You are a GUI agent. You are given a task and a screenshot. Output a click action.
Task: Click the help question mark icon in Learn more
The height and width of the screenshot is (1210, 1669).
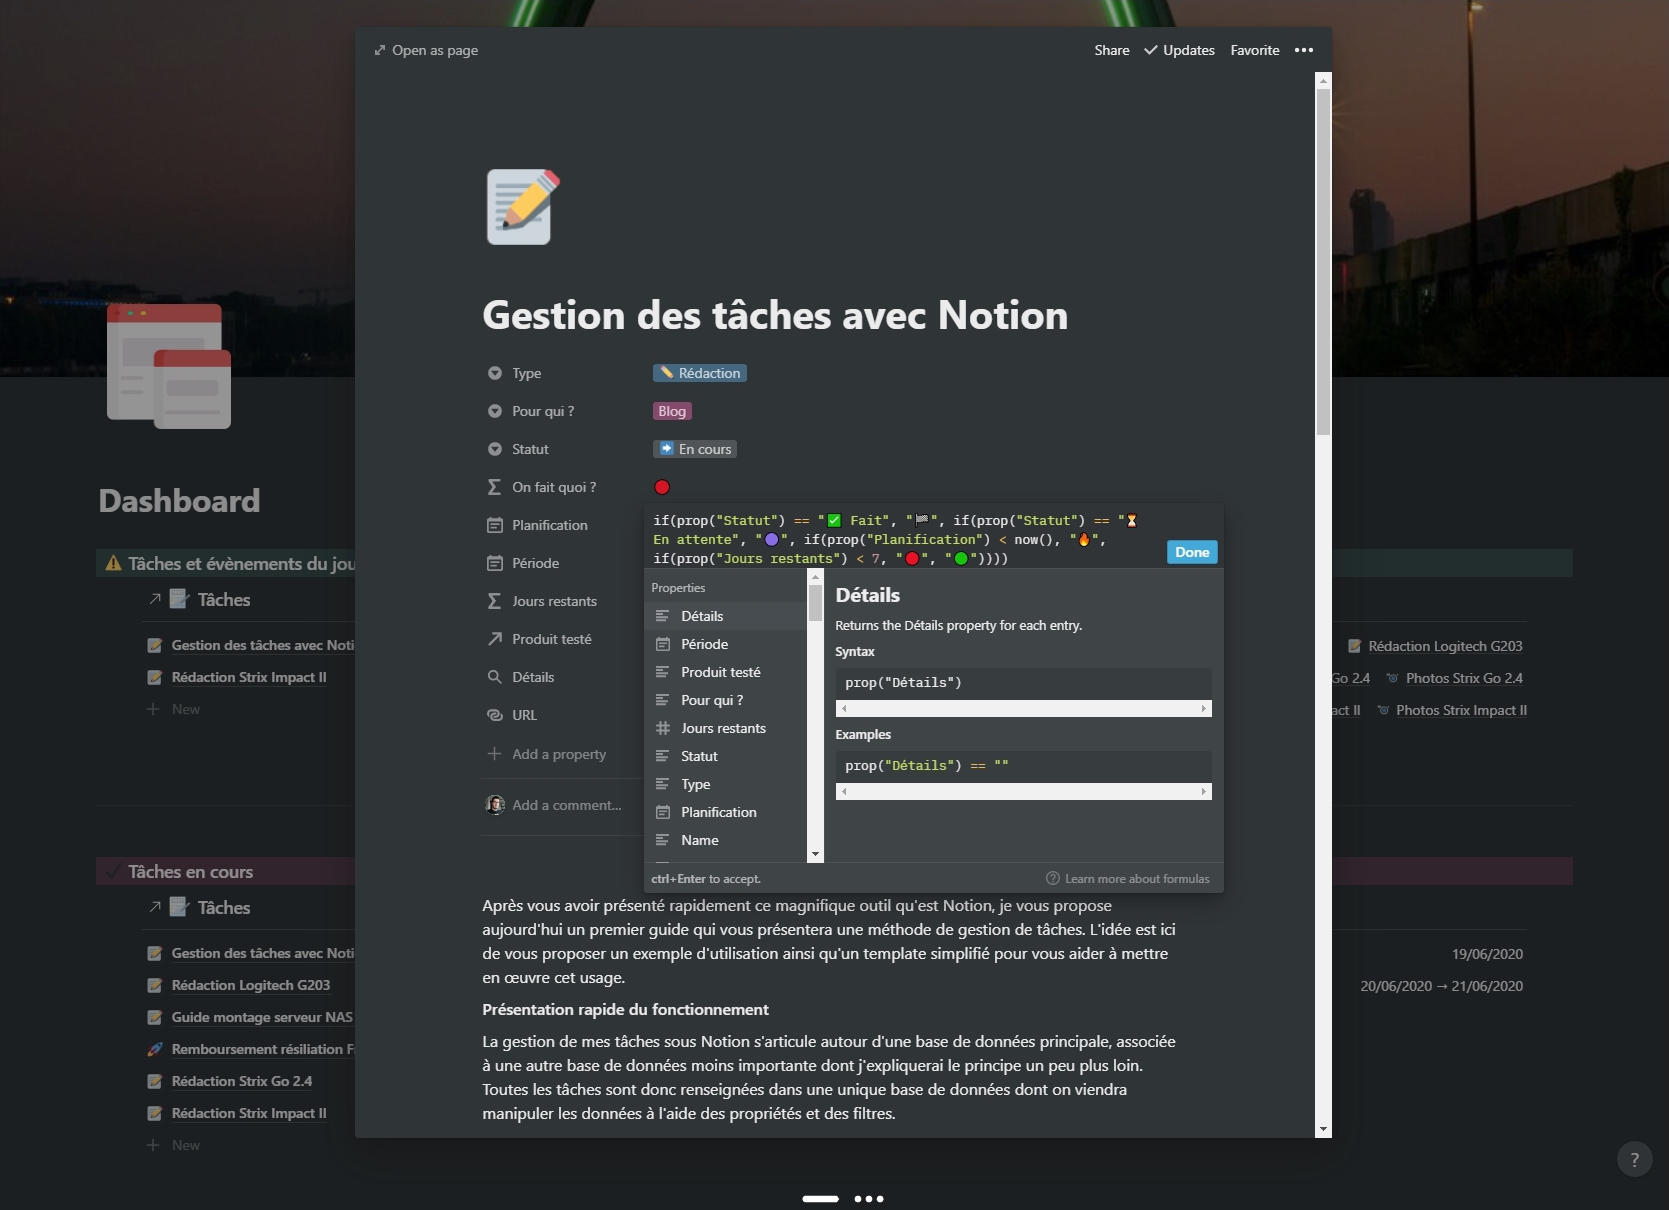tap(1052, 879)
